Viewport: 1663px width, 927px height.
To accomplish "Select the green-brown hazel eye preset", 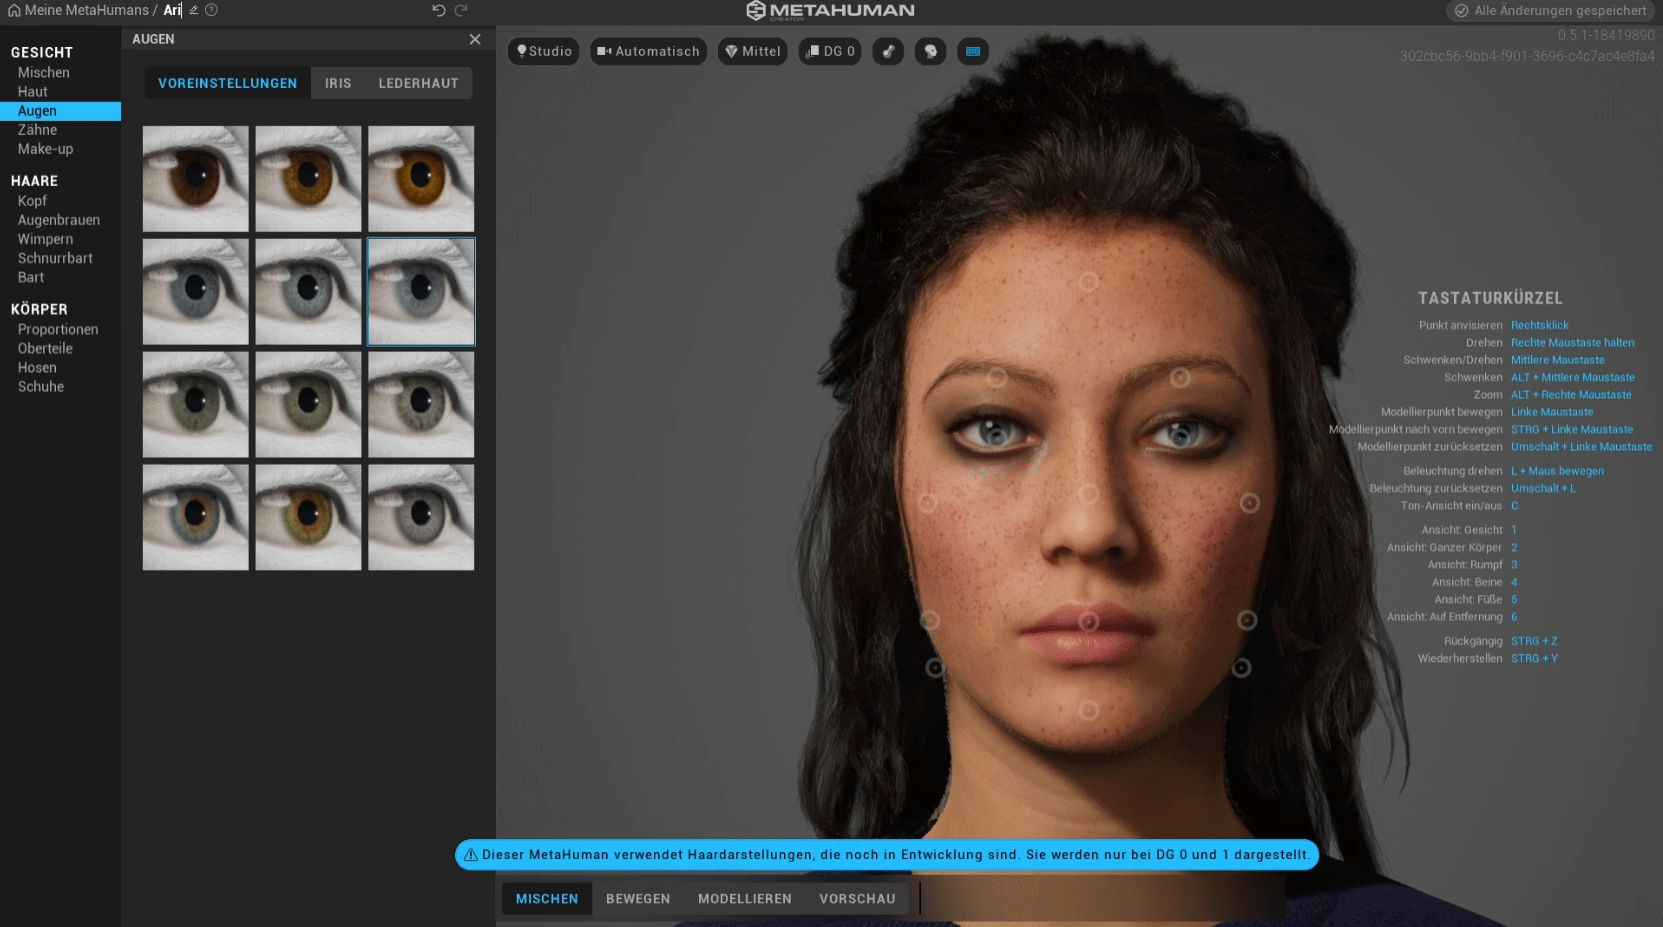I will (308, 517).
